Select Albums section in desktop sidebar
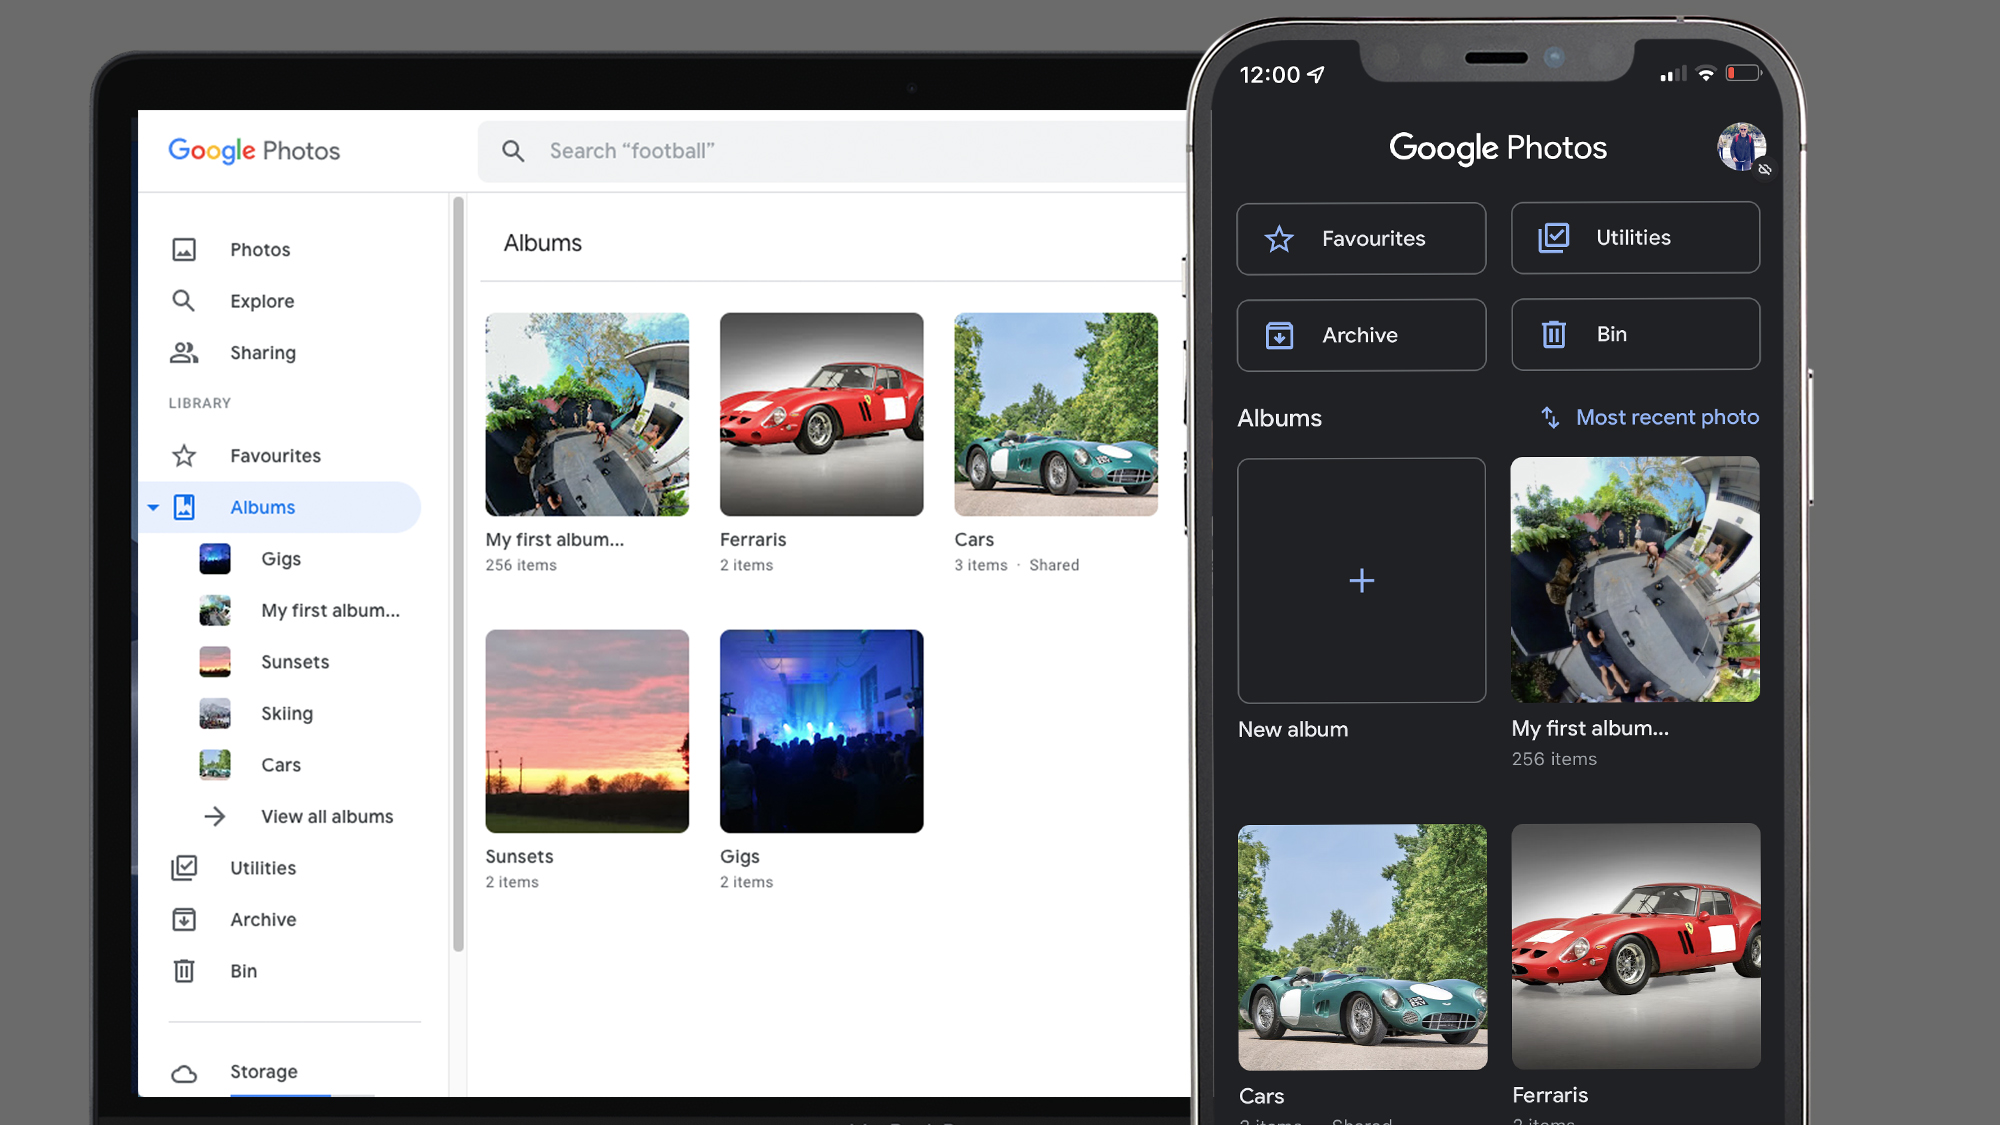Image resolution: width=2000 pixels, height=1125 pixels. click(x=262, y=507)
